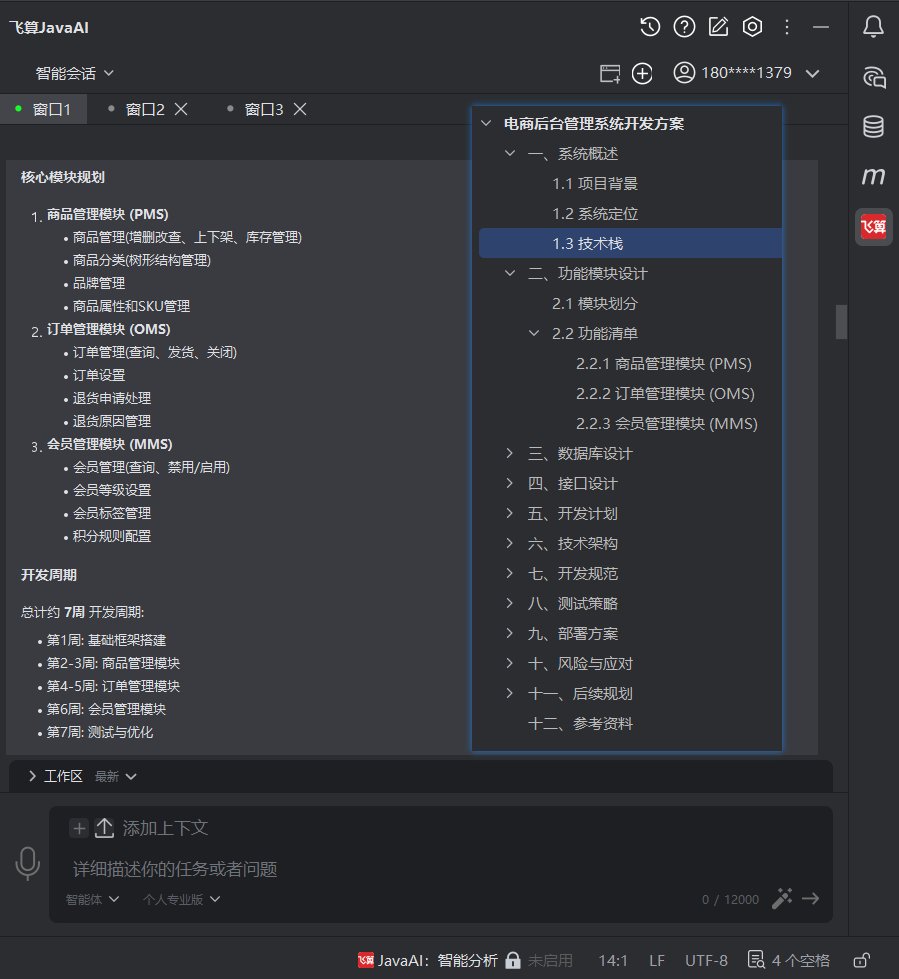Open the account 180****1379 dropdown arrow
This screenshot has height=979, width=899.
coord(812,73)
